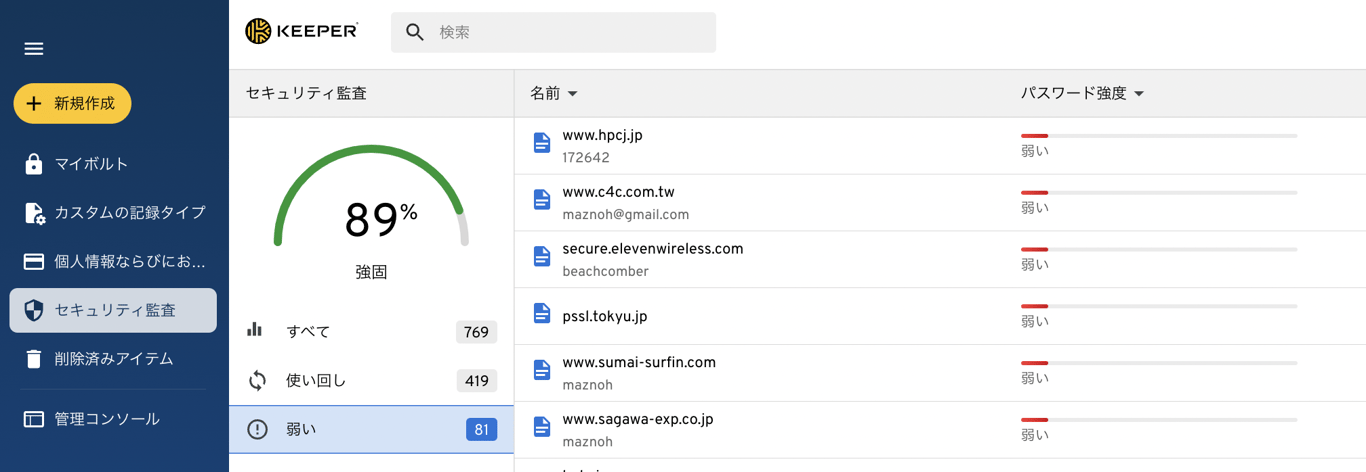Image resolution: width=1366 pixels, height=472 pixels.
Task: Click the strength bar for pssl.tokyu.jp
Action: (1159, 307)
